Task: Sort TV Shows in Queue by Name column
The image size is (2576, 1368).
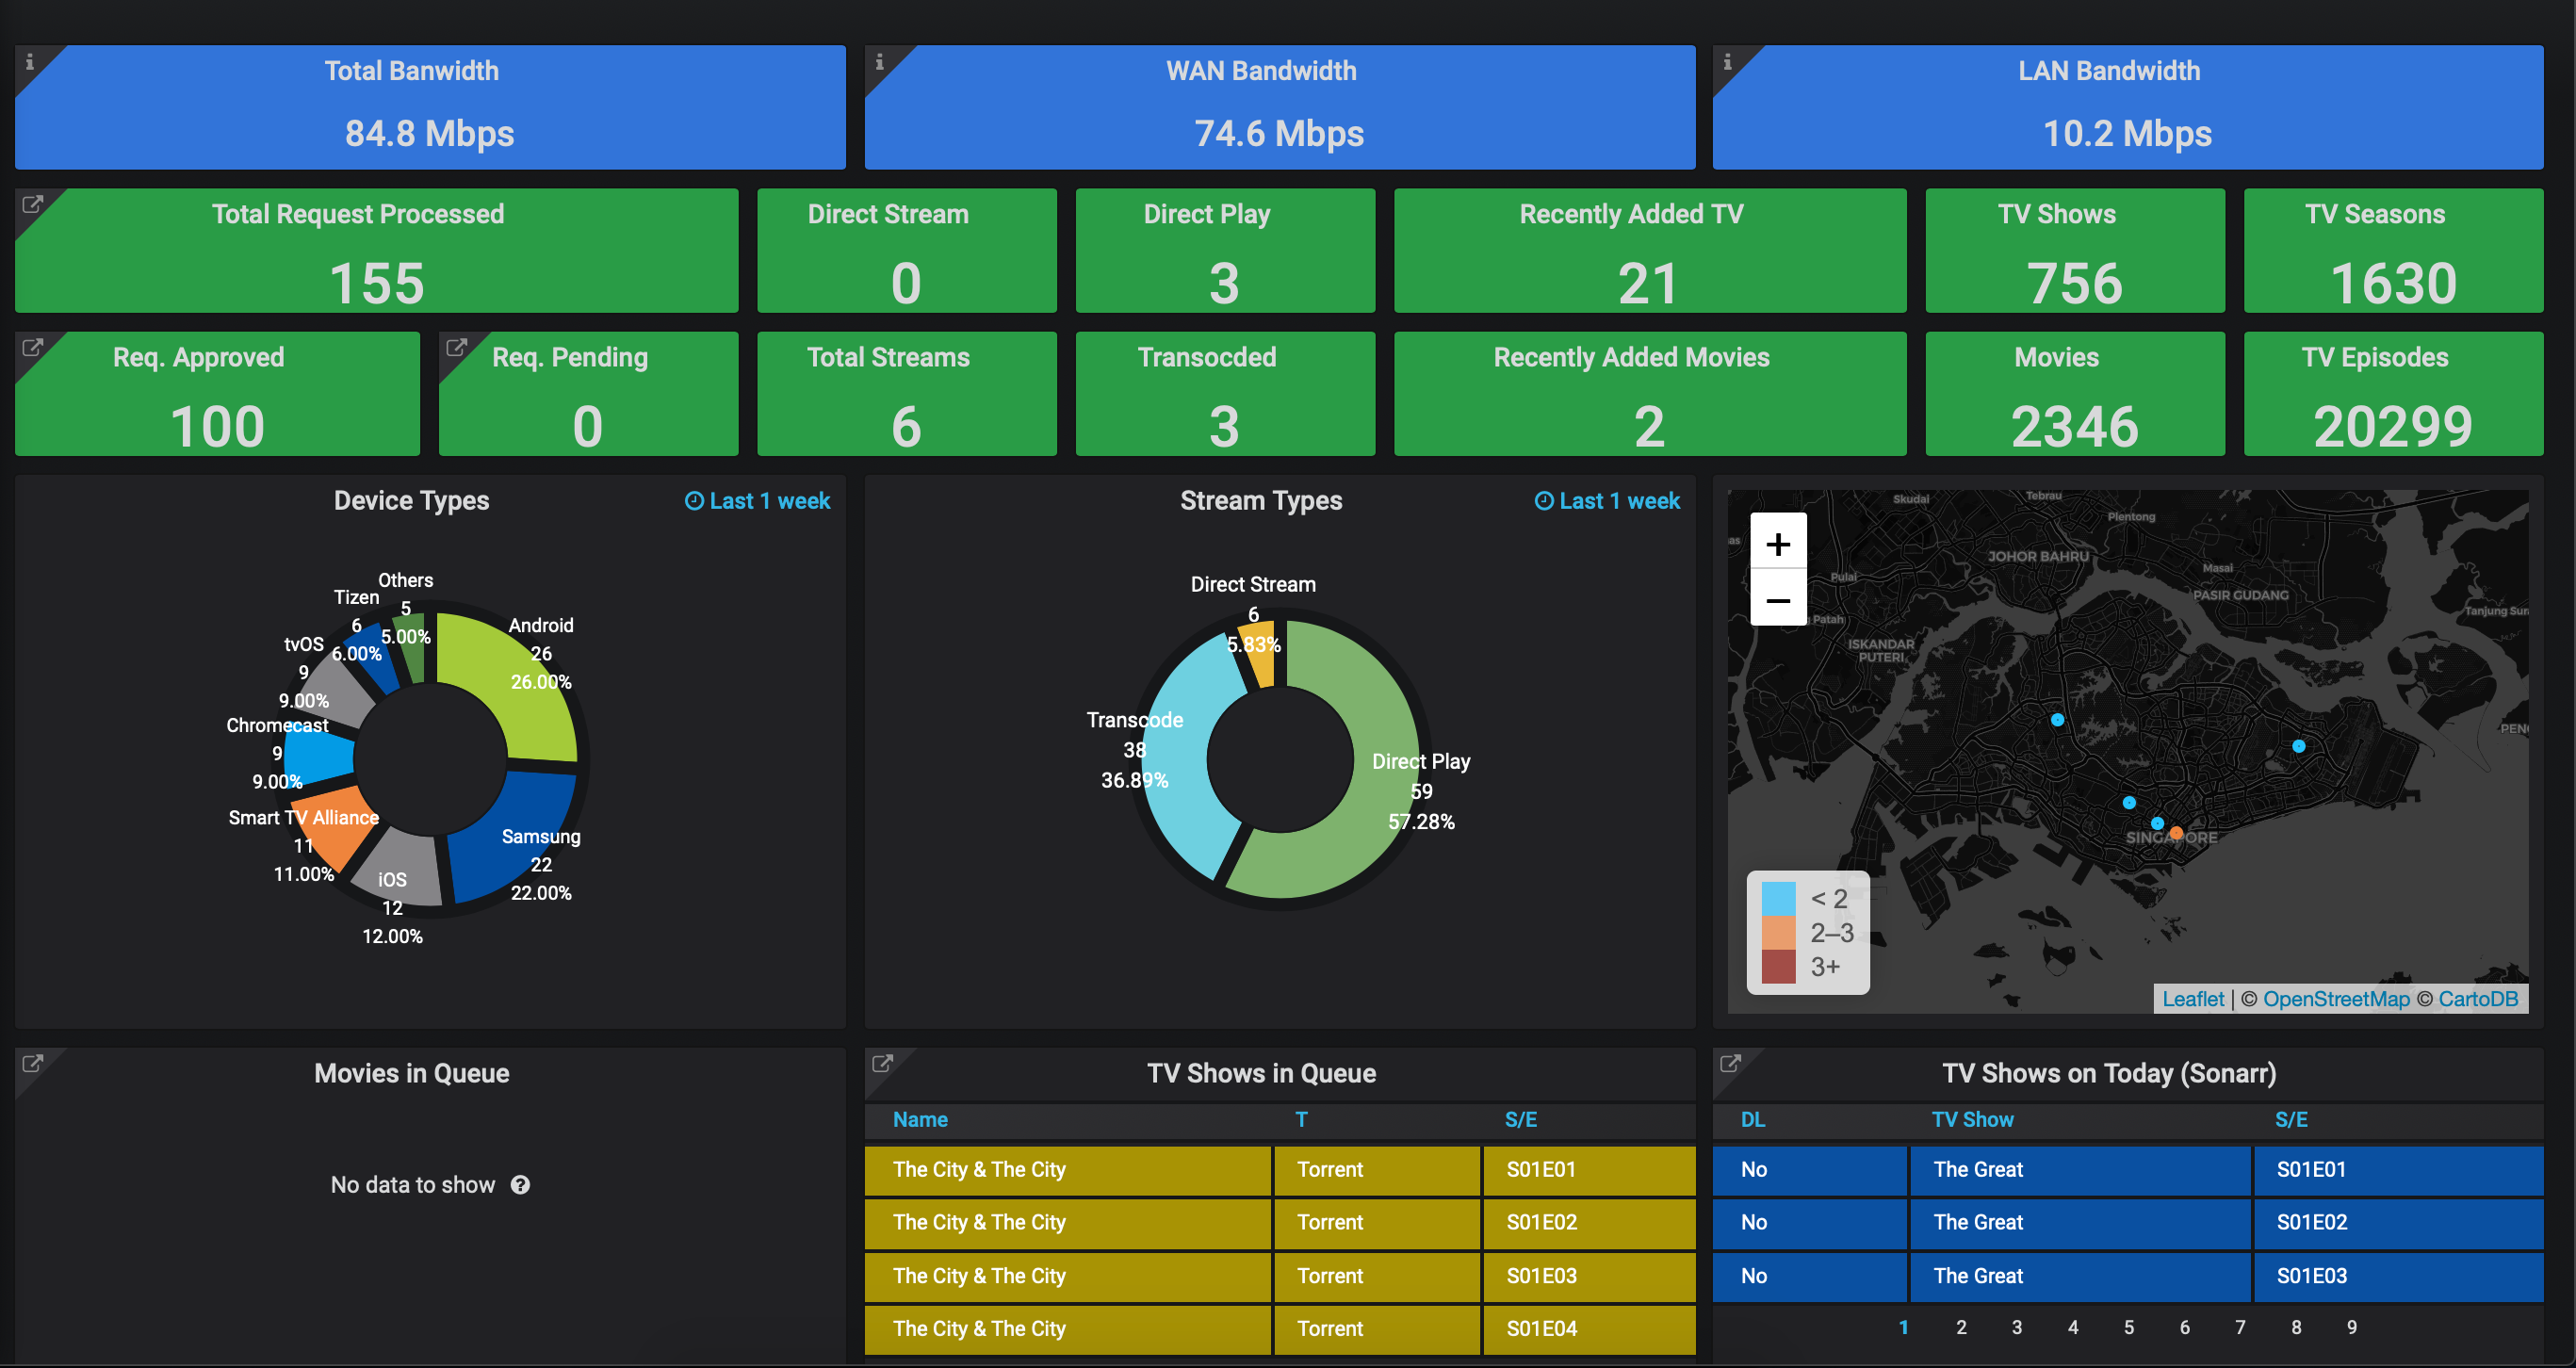Action: click(920, 1120)
